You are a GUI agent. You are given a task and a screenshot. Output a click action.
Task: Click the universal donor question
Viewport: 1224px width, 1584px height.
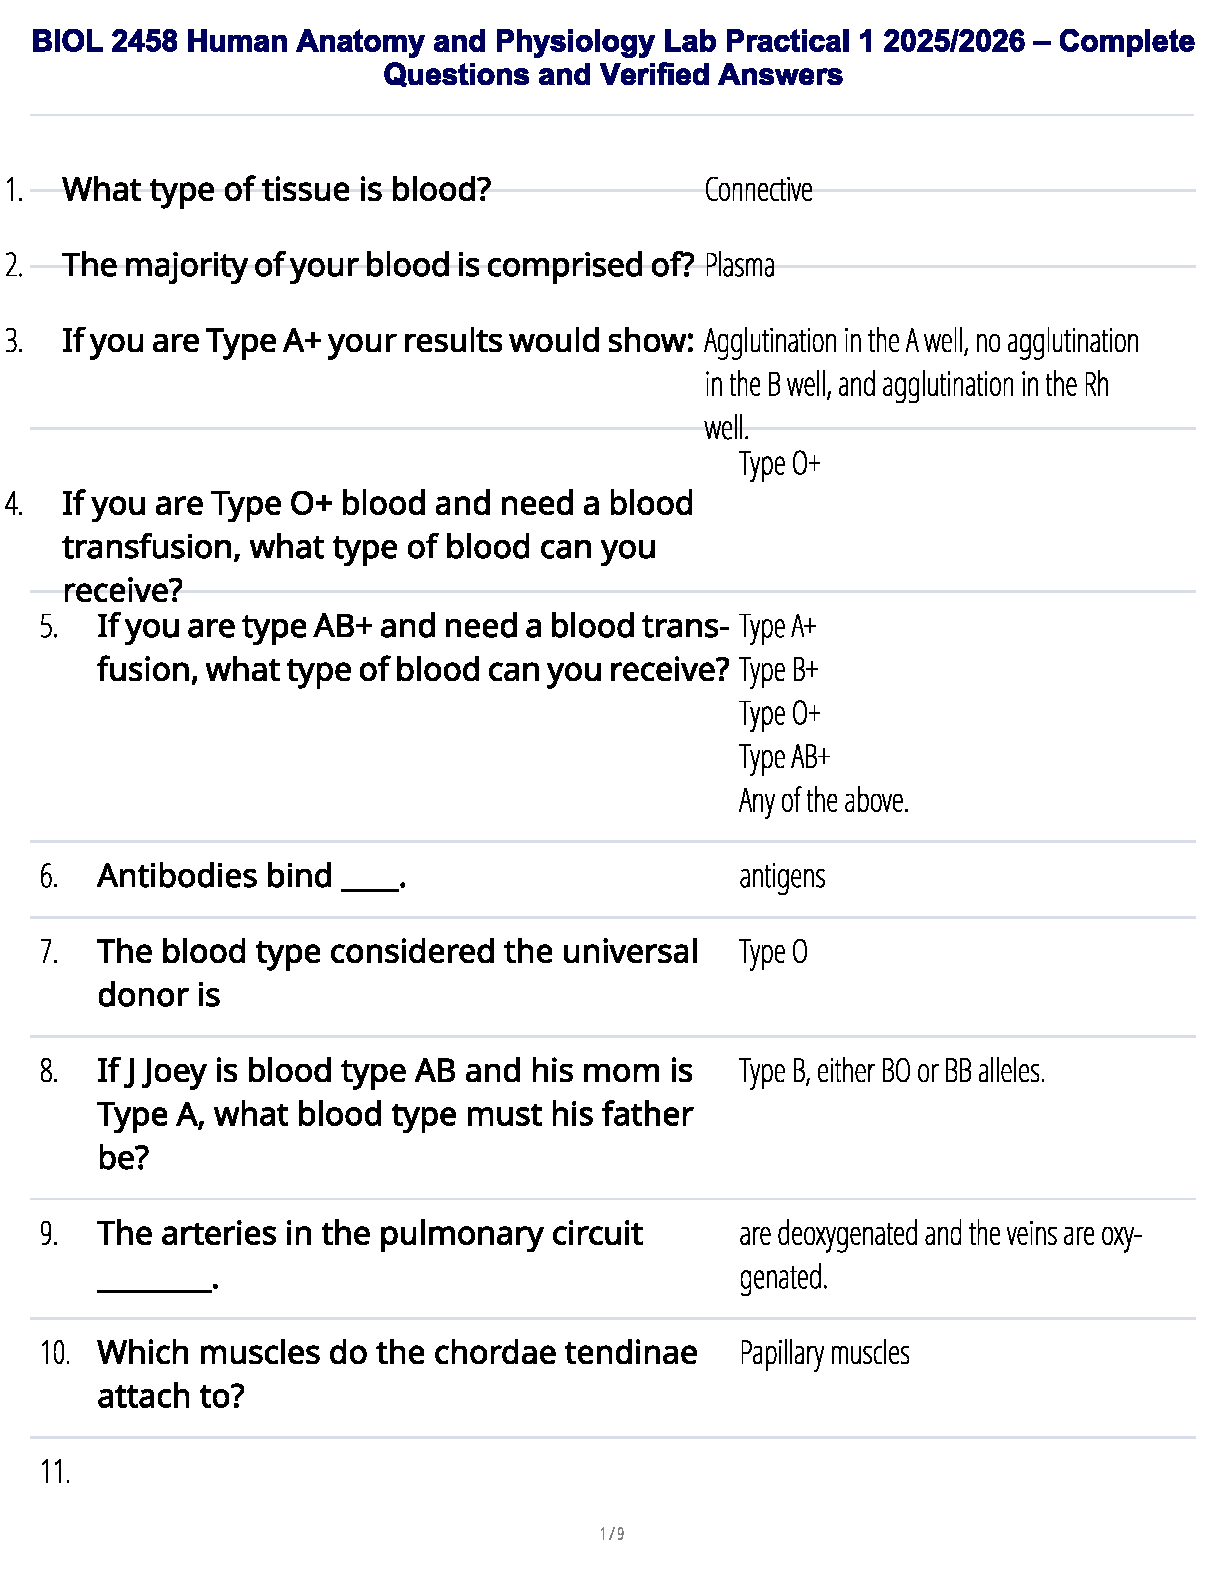tap(397, 973)
